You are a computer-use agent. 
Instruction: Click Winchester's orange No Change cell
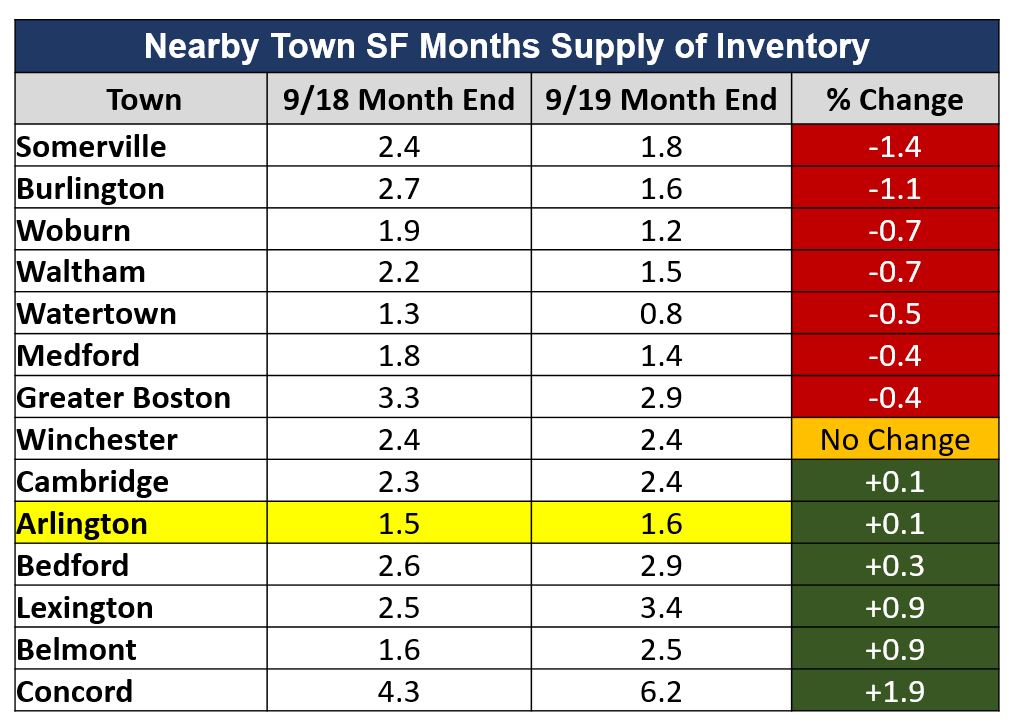894,440
